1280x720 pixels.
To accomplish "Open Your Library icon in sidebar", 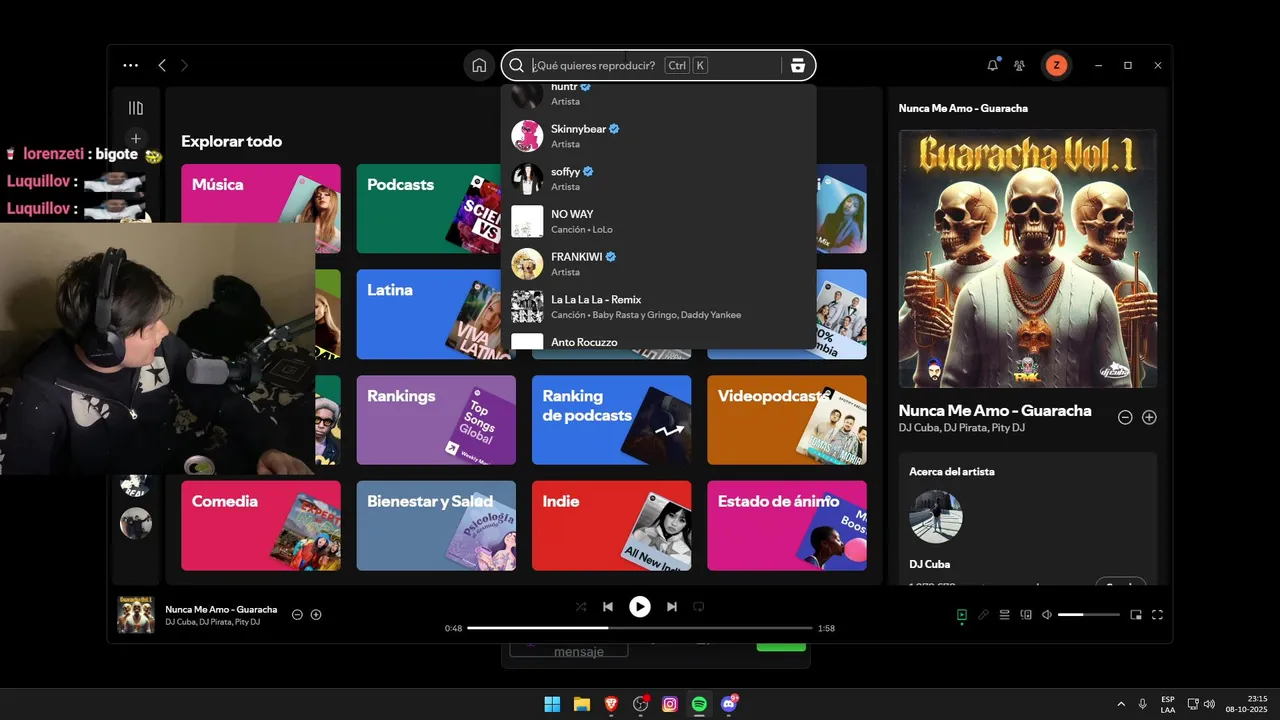I will click(136, 108).
